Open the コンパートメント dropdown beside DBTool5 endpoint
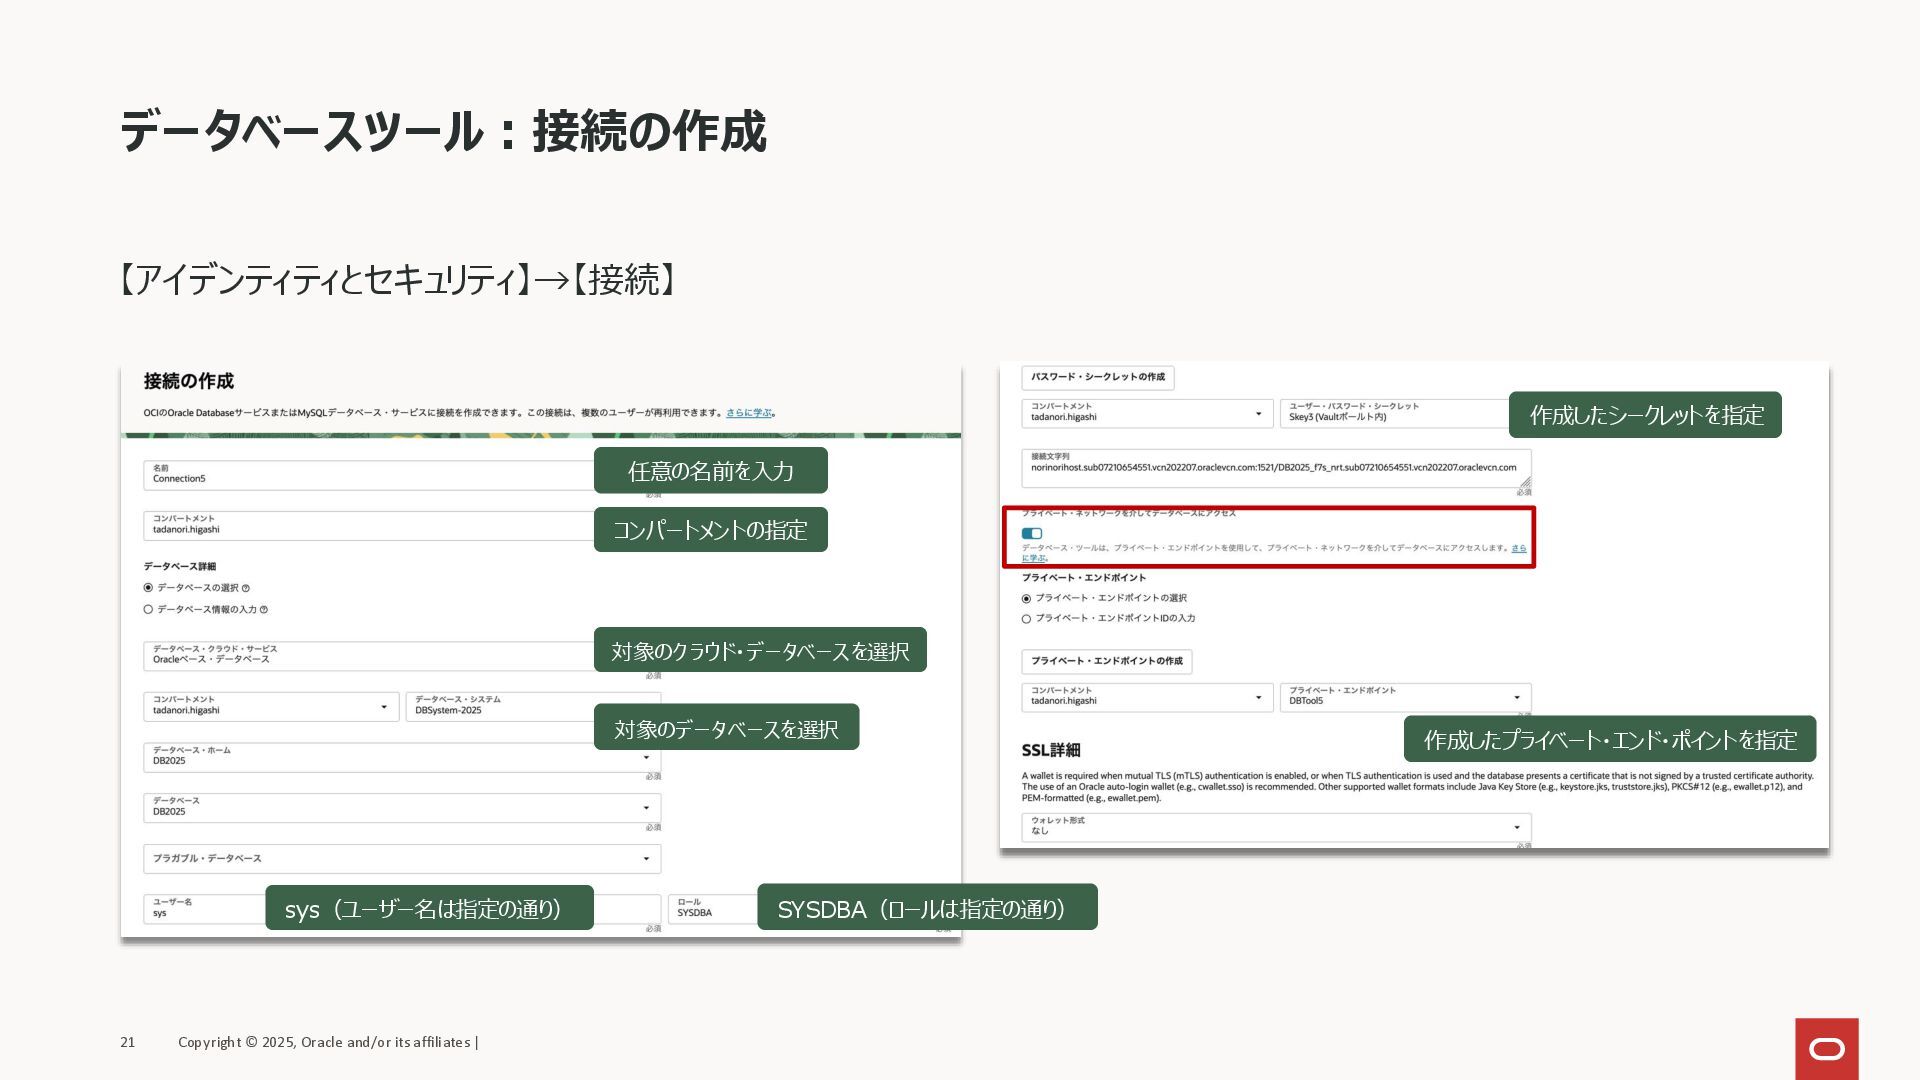1920x1080 pixels. (x=1147, y=697)
